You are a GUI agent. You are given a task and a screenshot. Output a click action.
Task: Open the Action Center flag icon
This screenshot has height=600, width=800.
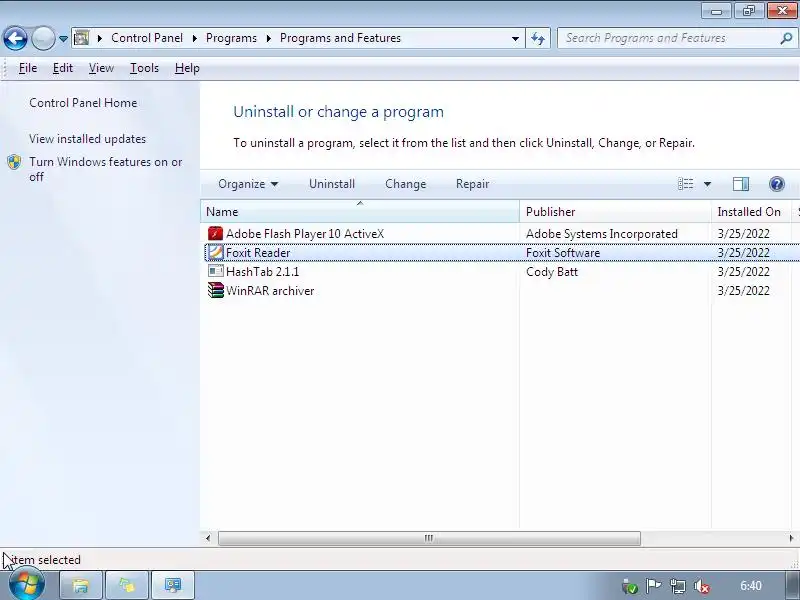tap(653, 586)
